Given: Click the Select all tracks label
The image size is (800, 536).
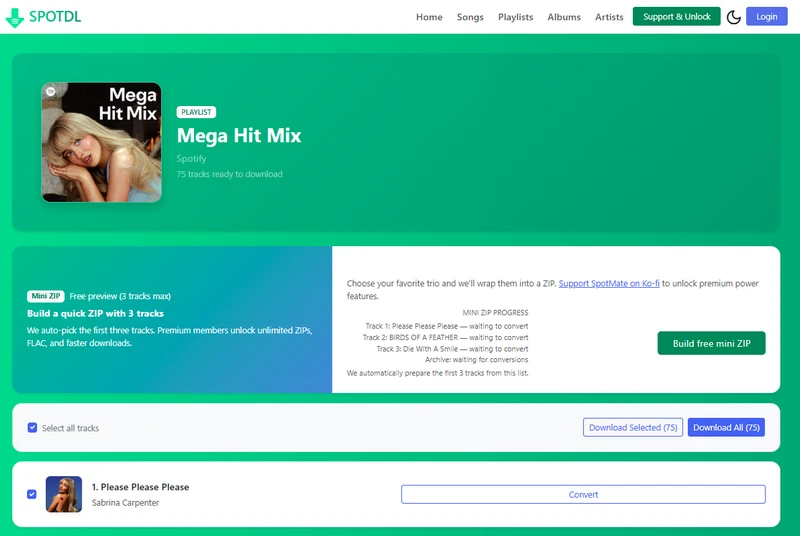Looking at the screenshot, I should coord(70,428).
